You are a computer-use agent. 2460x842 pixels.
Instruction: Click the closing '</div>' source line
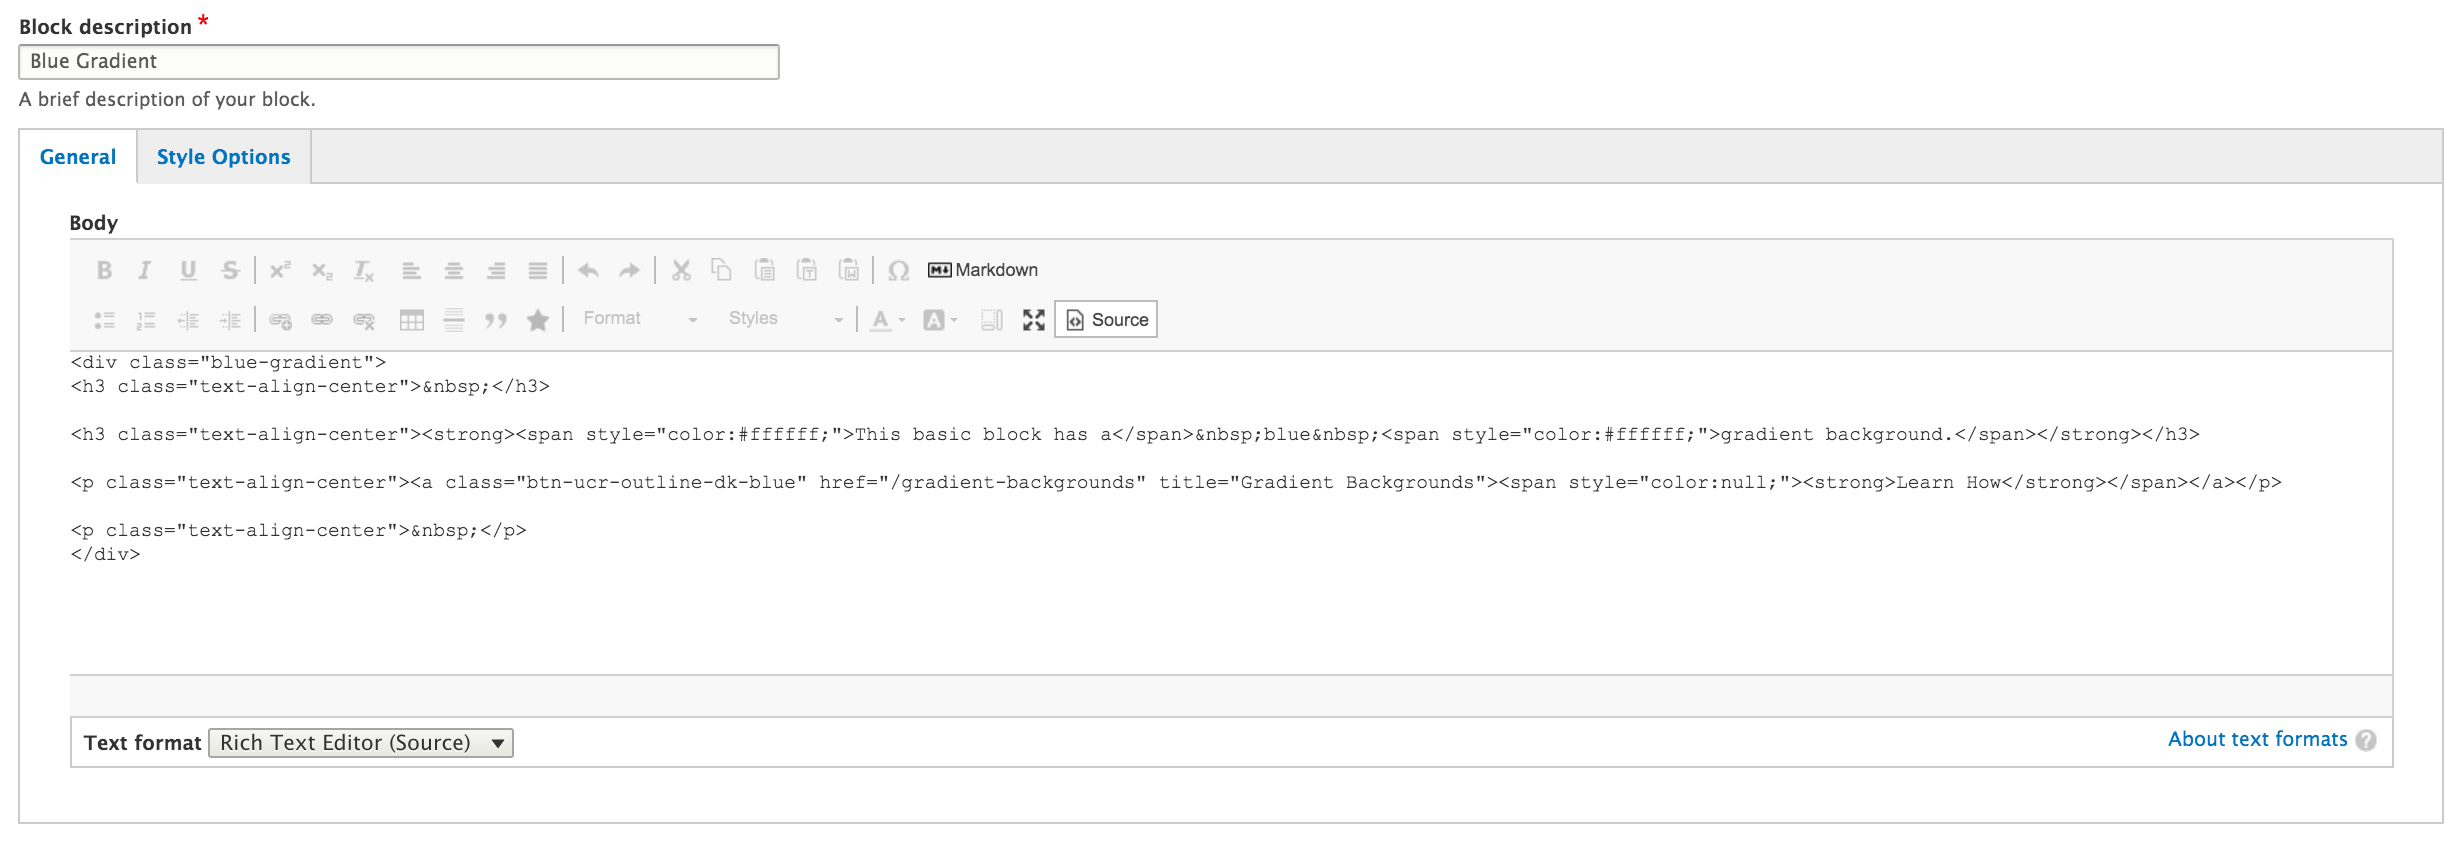point(106,555)
